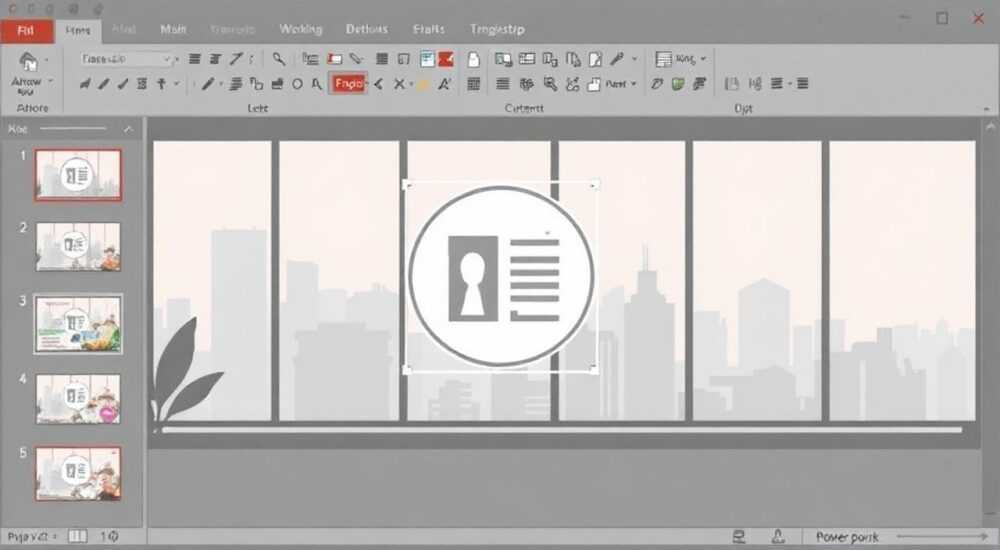Viewport: 1000px width, 550px height.
Task: Select slide 1 thumbnail
Action: (78, 175)
